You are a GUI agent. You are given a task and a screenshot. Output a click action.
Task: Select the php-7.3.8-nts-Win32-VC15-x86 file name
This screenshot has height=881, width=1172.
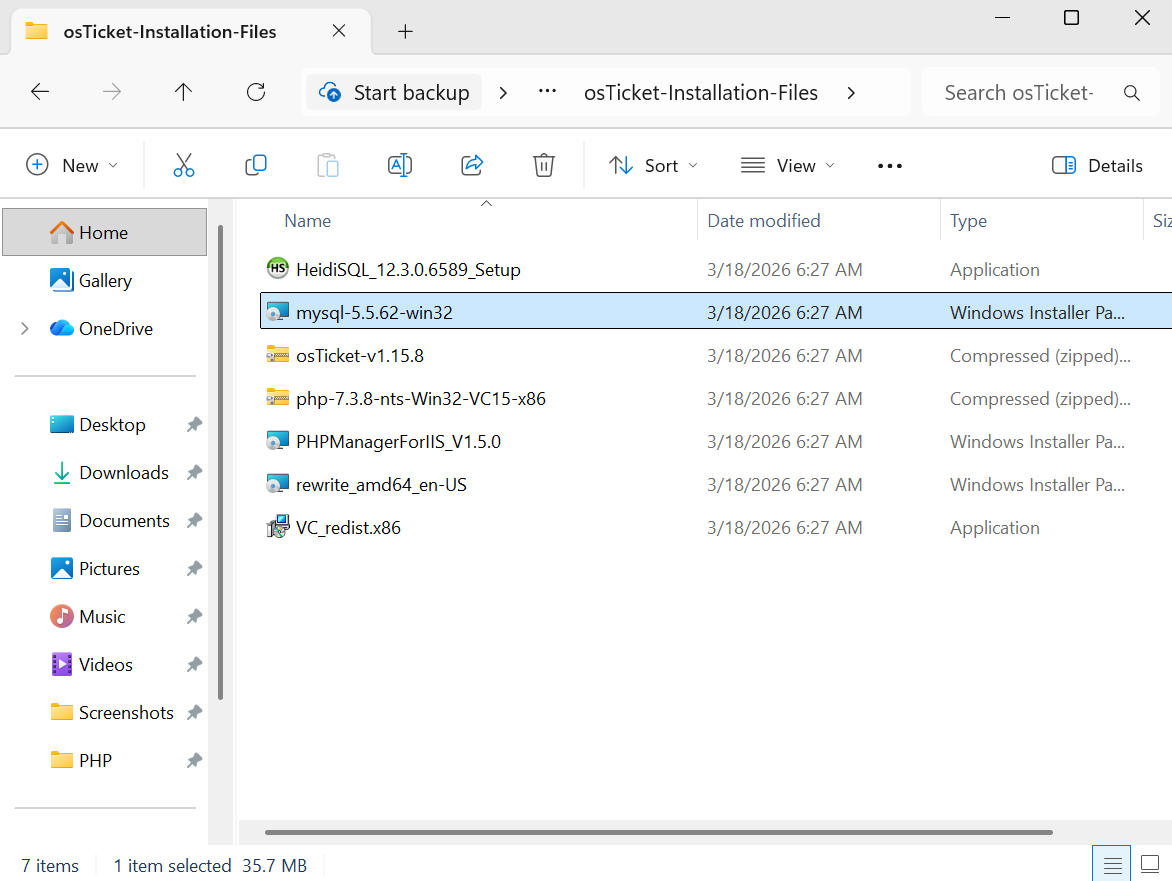click(x=421, y=398)
